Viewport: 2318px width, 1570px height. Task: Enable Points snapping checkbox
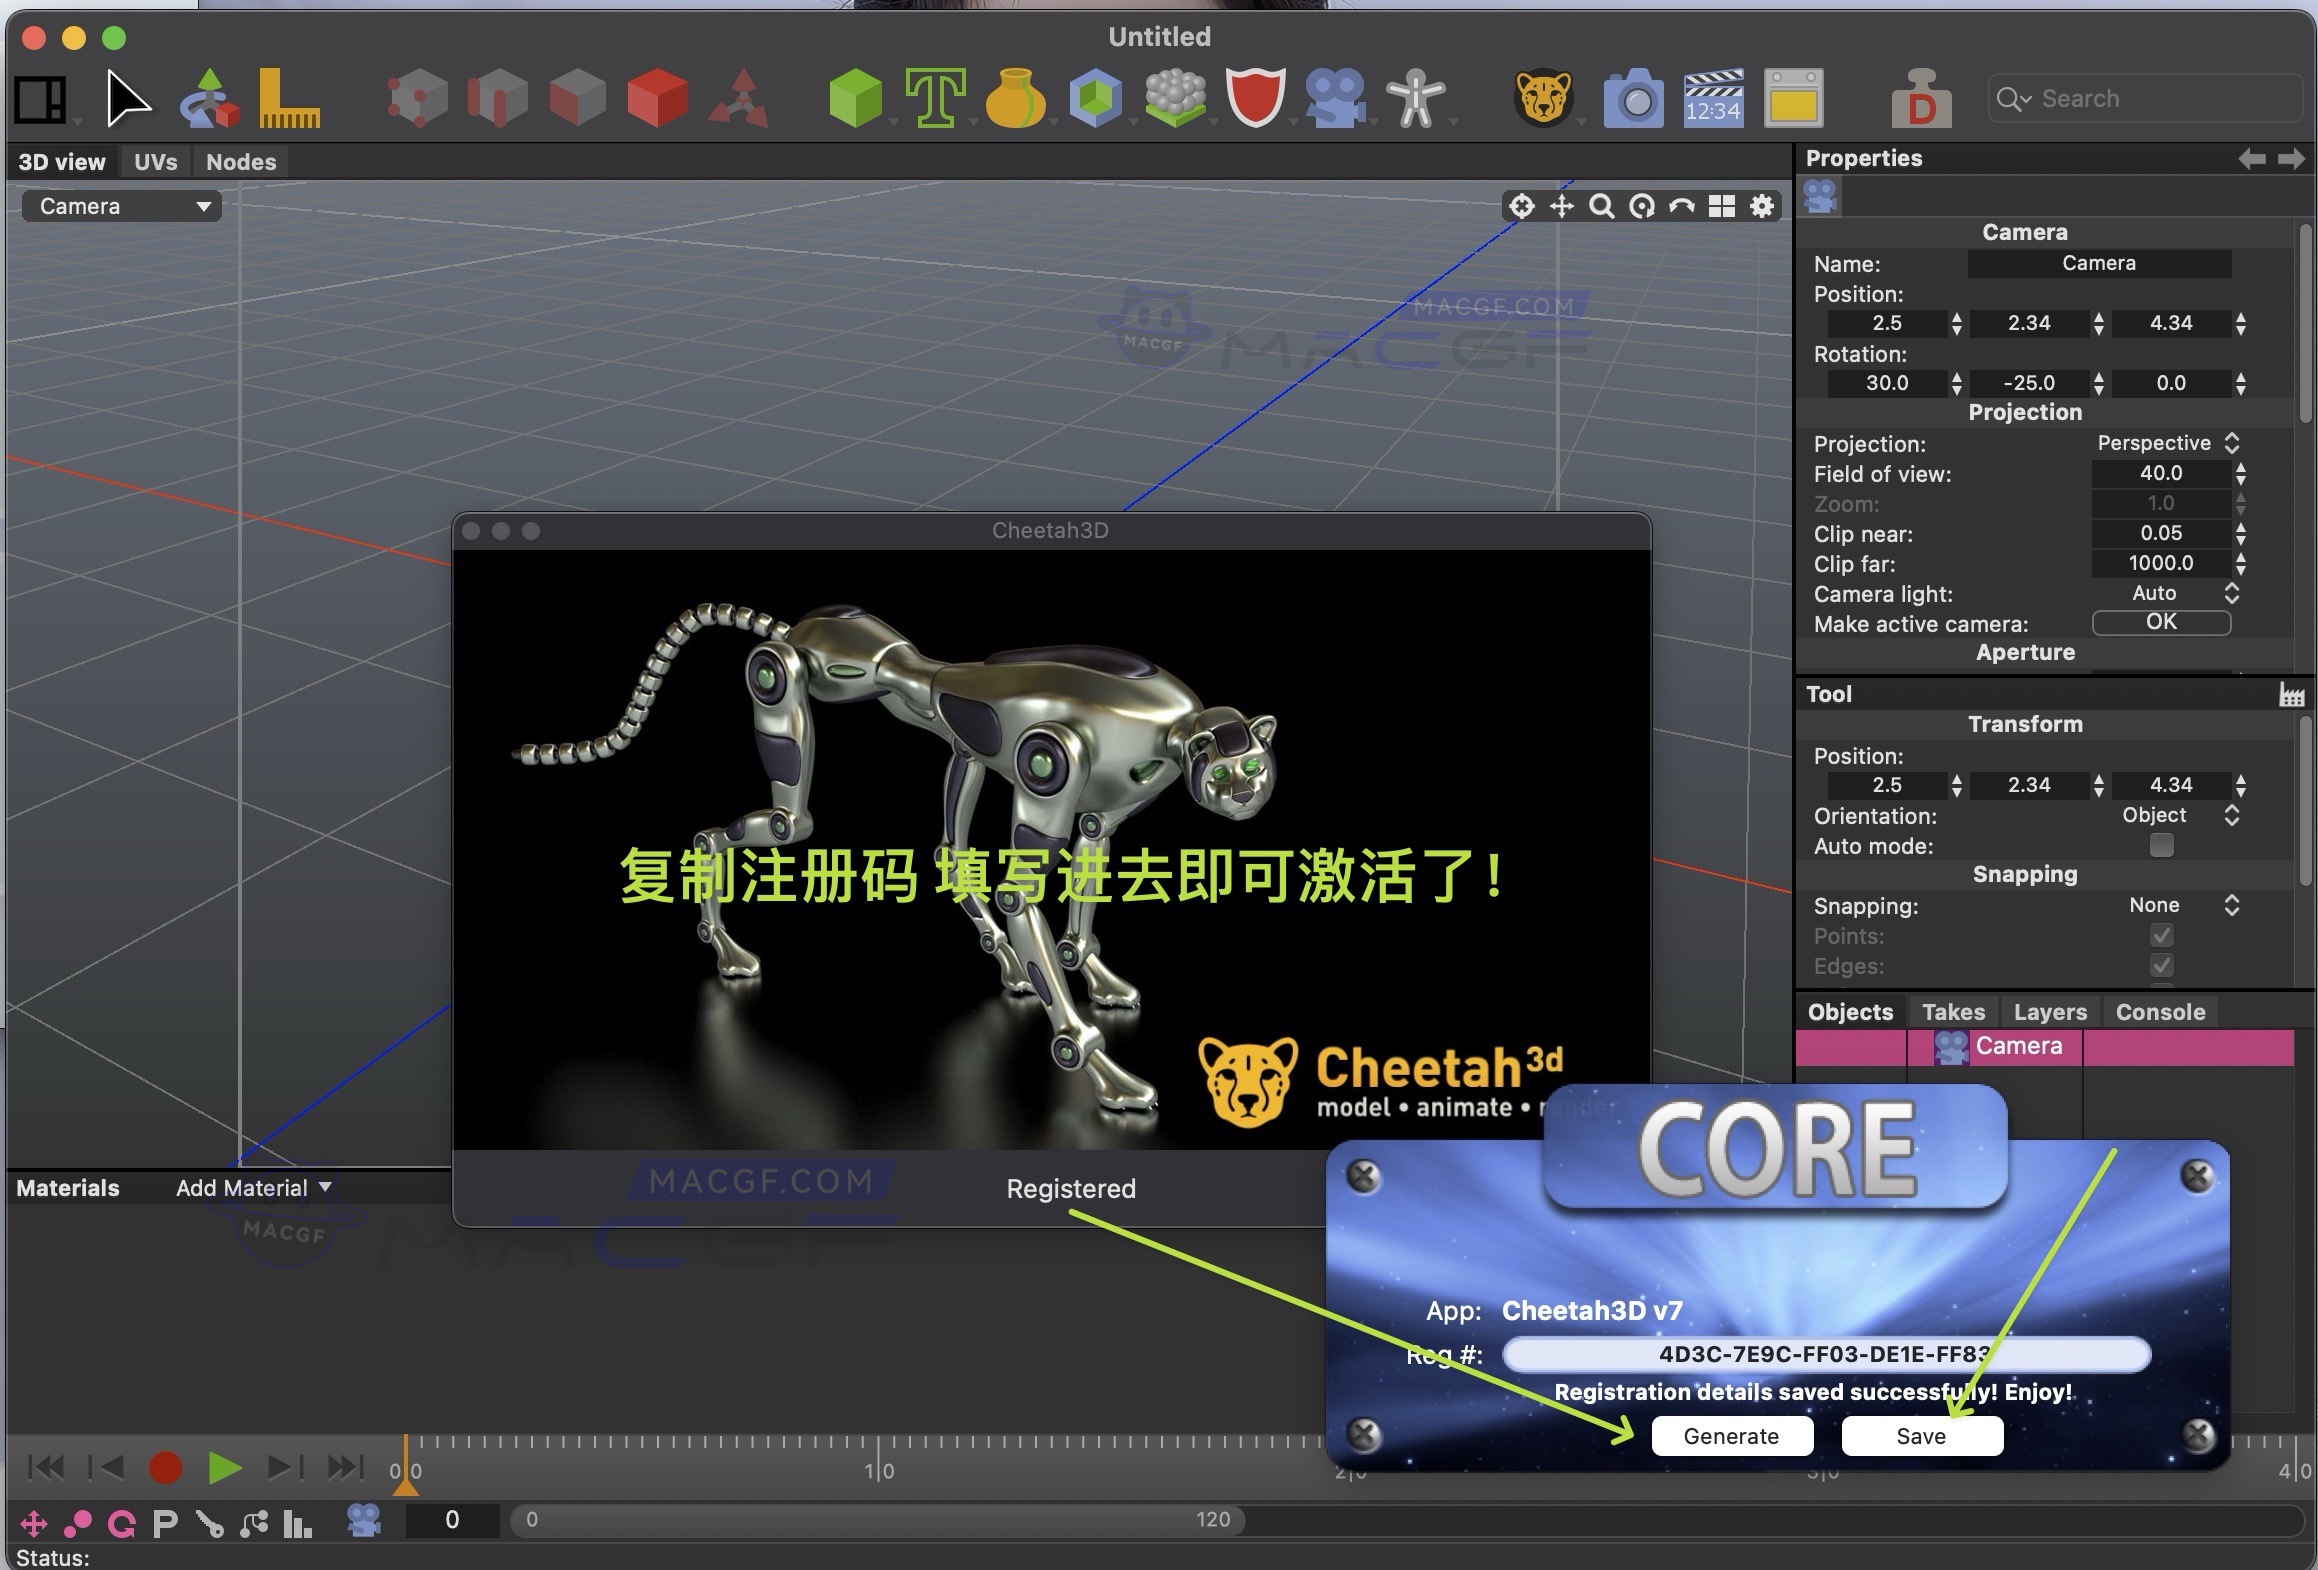click(x=2161, y=936)
